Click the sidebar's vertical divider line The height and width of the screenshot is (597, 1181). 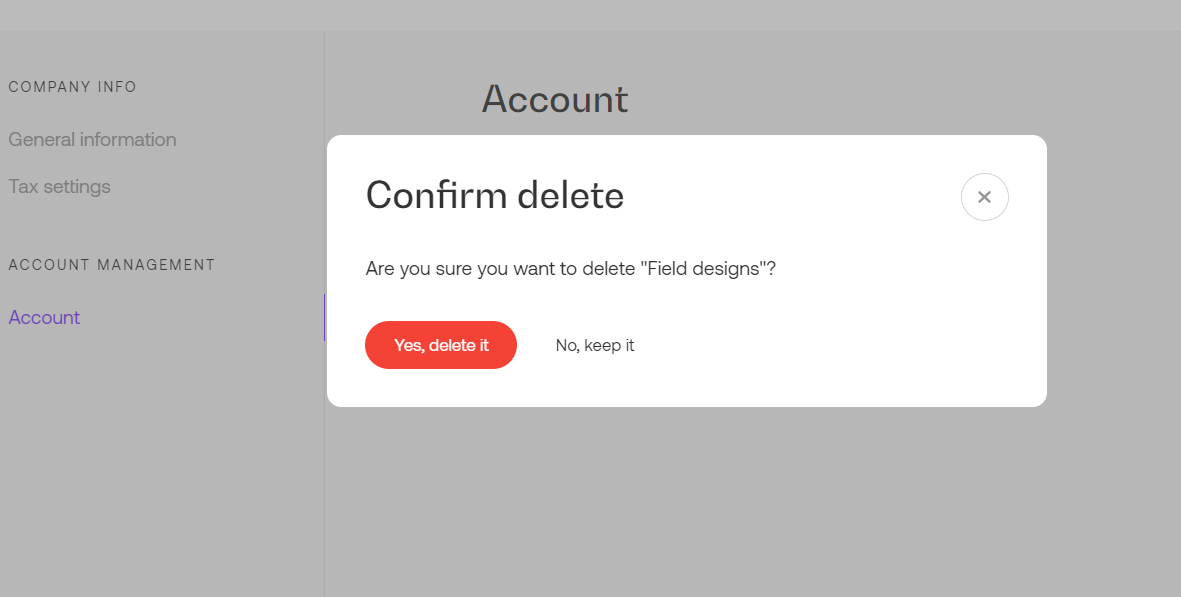pos(325,467)
